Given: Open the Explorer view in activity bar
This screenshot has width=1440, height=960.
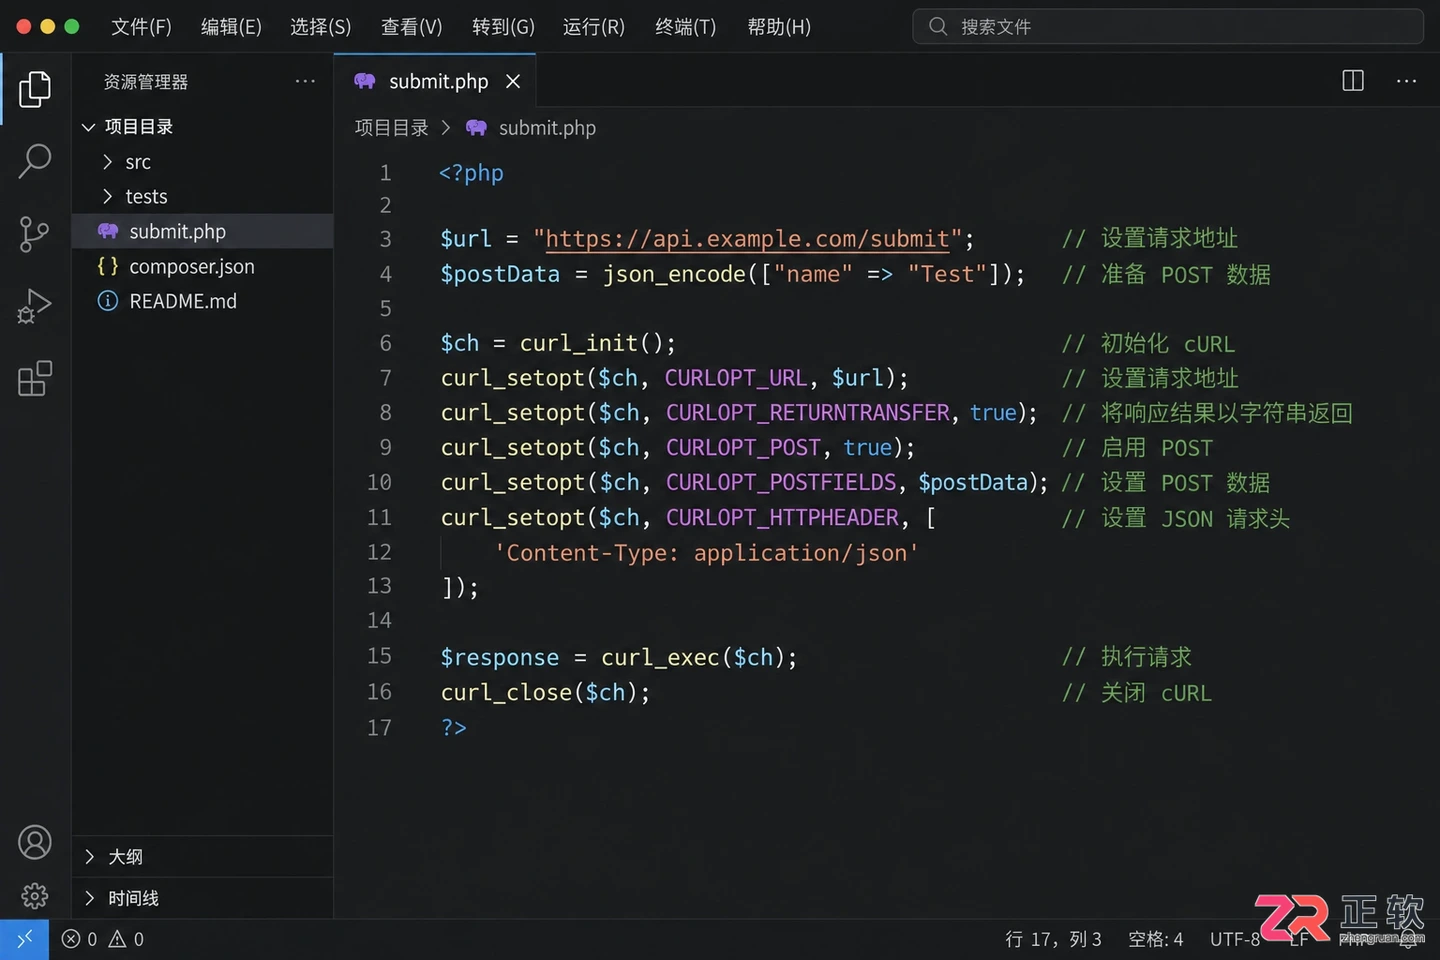Looking at the screenshot, I should (35, 89).
